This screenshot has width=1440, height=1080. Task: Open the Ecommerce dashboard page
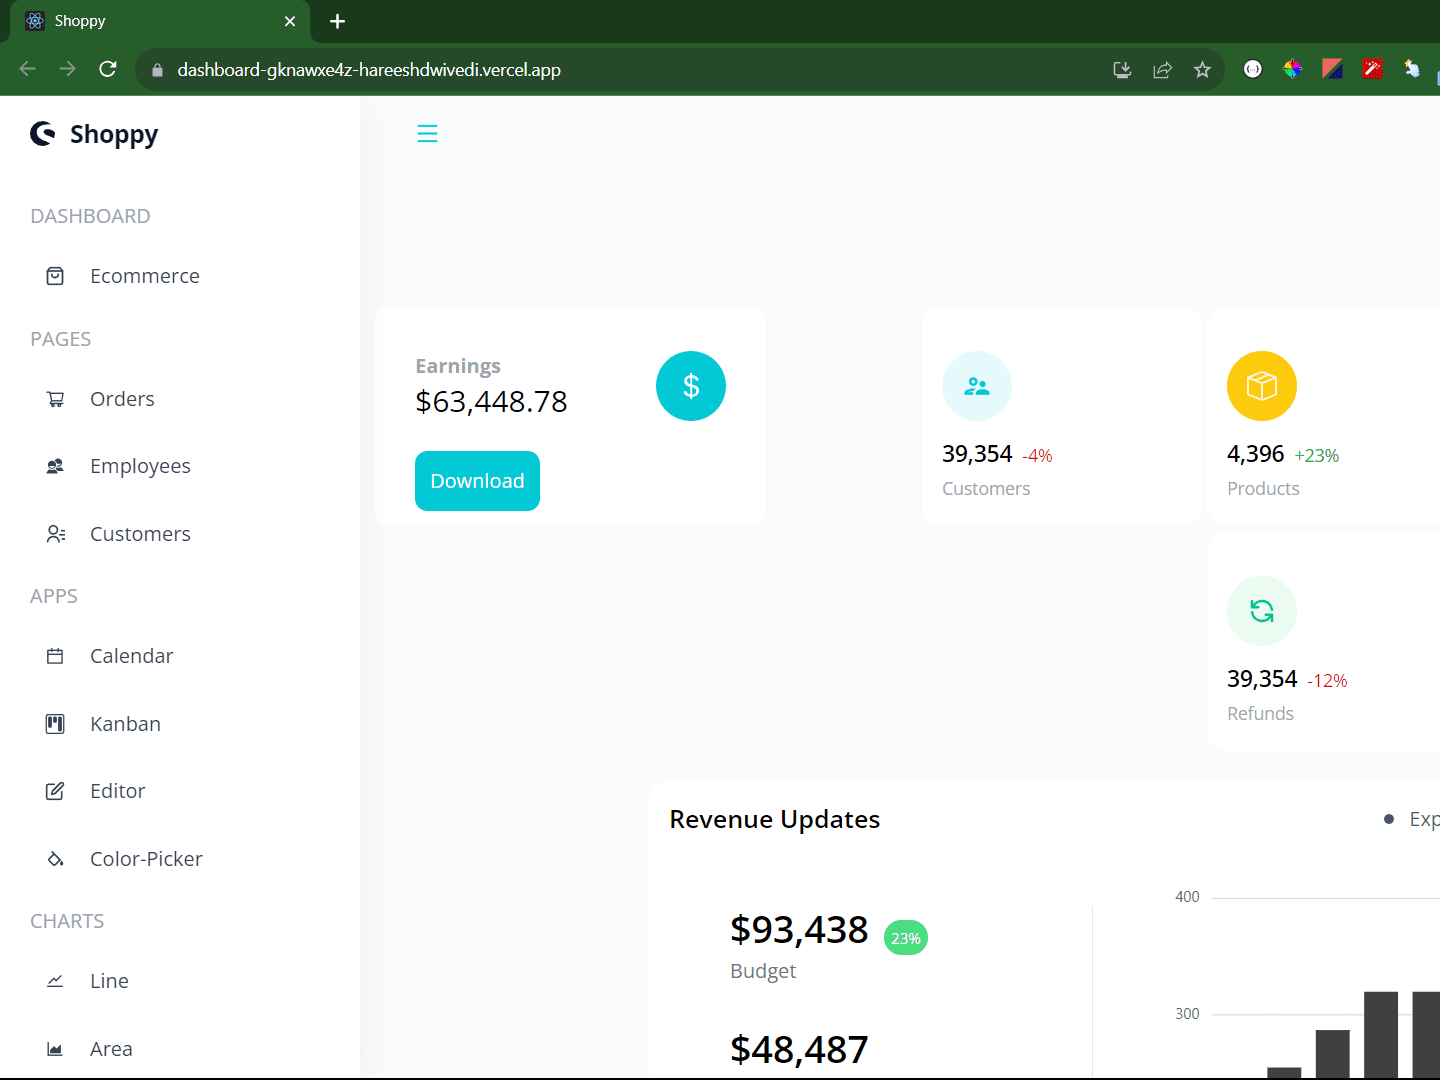[x=145, y=276]
